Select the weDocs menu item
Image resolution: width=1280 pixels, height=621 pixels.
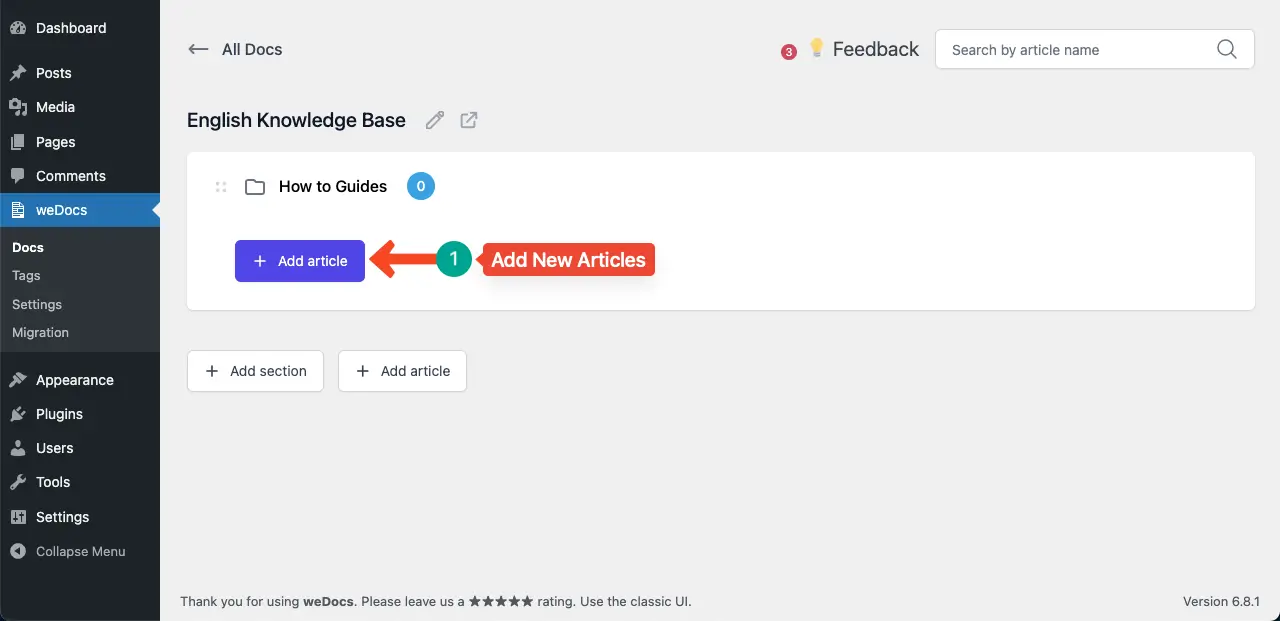click(80, 210)
